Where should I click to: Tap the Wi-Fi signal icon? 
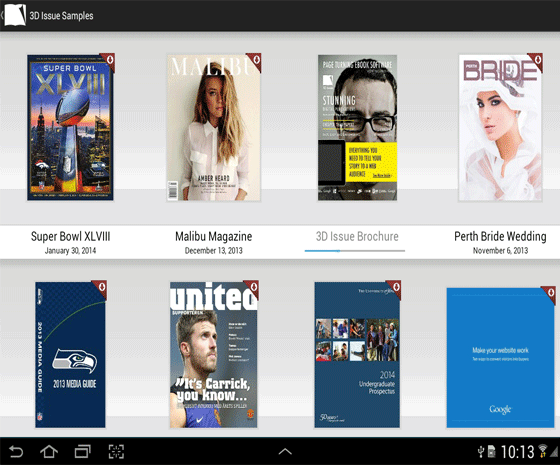point(543,451)
